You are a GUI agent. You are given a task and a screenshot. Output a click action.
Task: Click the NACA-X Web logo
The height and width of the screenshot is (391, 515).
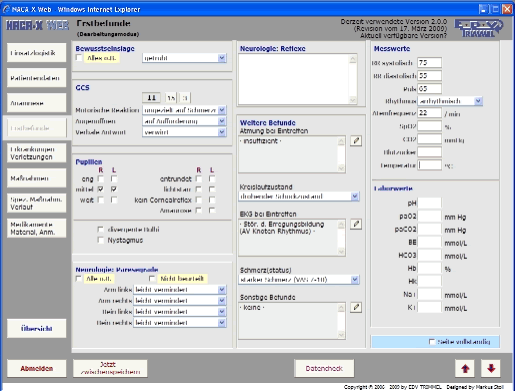pos(37,25)
